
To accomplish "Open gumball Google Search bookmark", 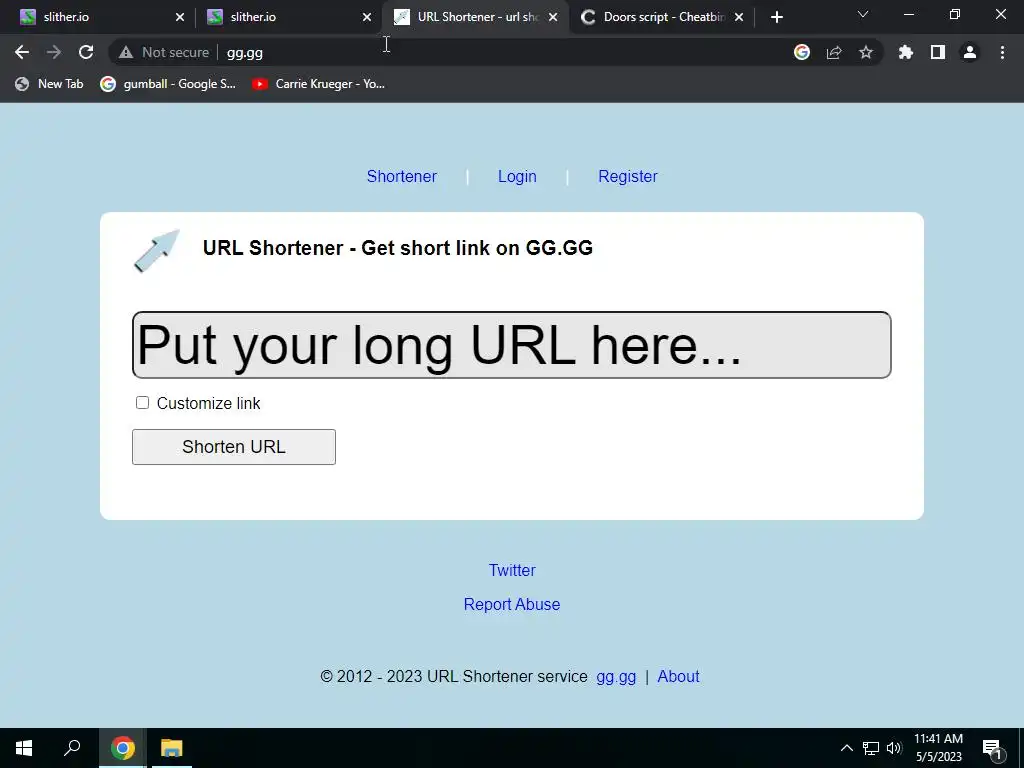I will click(x=168, y=84).
